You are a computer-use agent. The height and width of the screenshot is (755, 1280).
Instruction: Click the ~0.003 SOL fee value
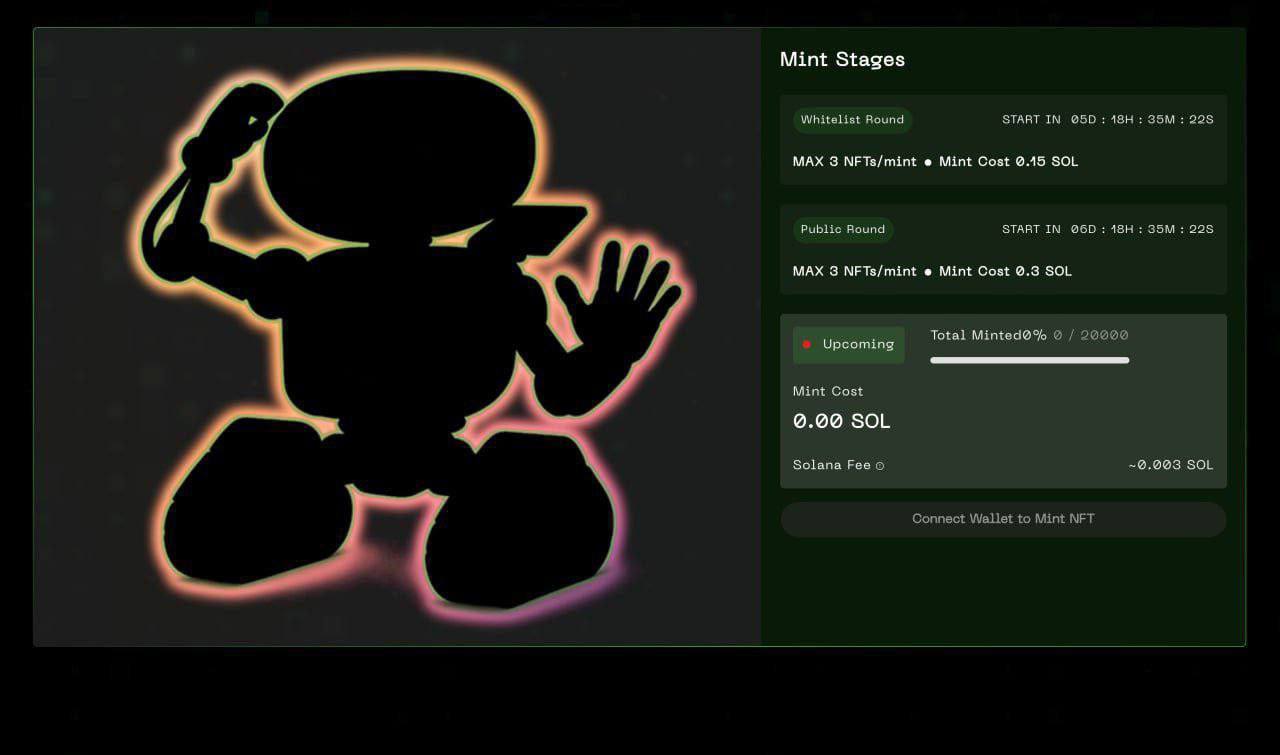[x=1171, y=465]
